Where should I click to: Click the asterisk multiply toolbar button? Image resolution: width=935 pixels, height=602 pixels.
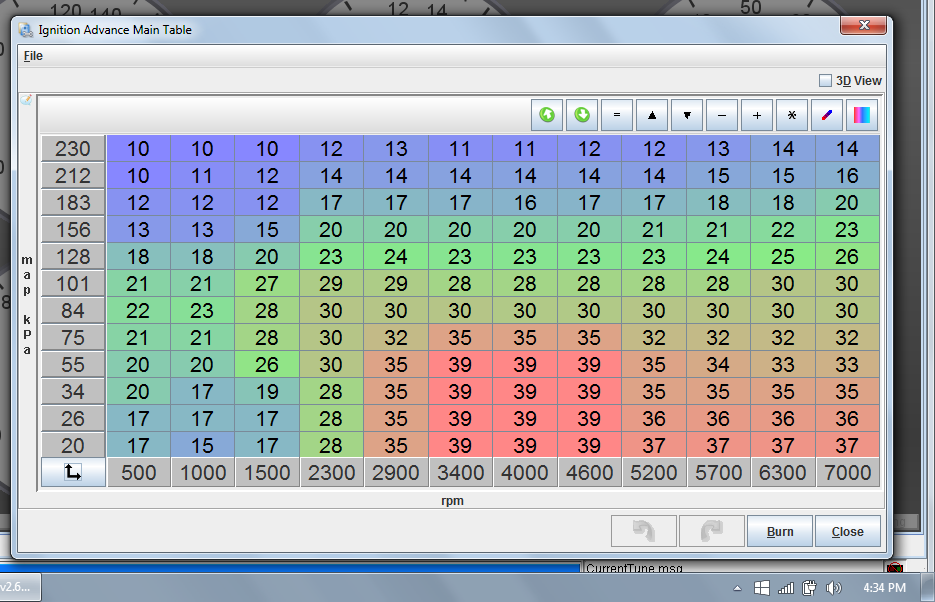[x=792, y=115]
